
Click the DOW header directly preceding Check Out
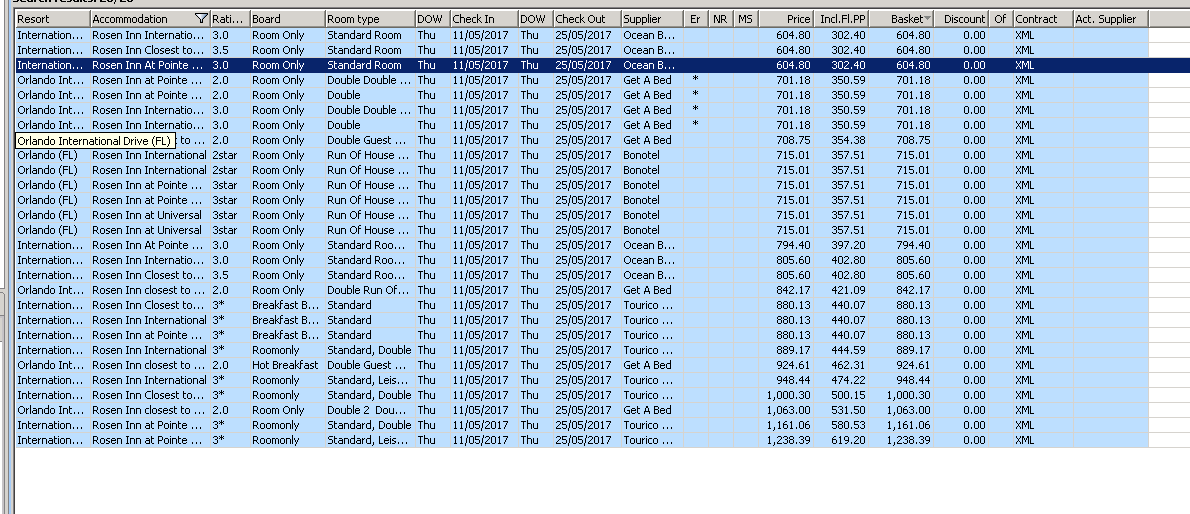point(535,19)
